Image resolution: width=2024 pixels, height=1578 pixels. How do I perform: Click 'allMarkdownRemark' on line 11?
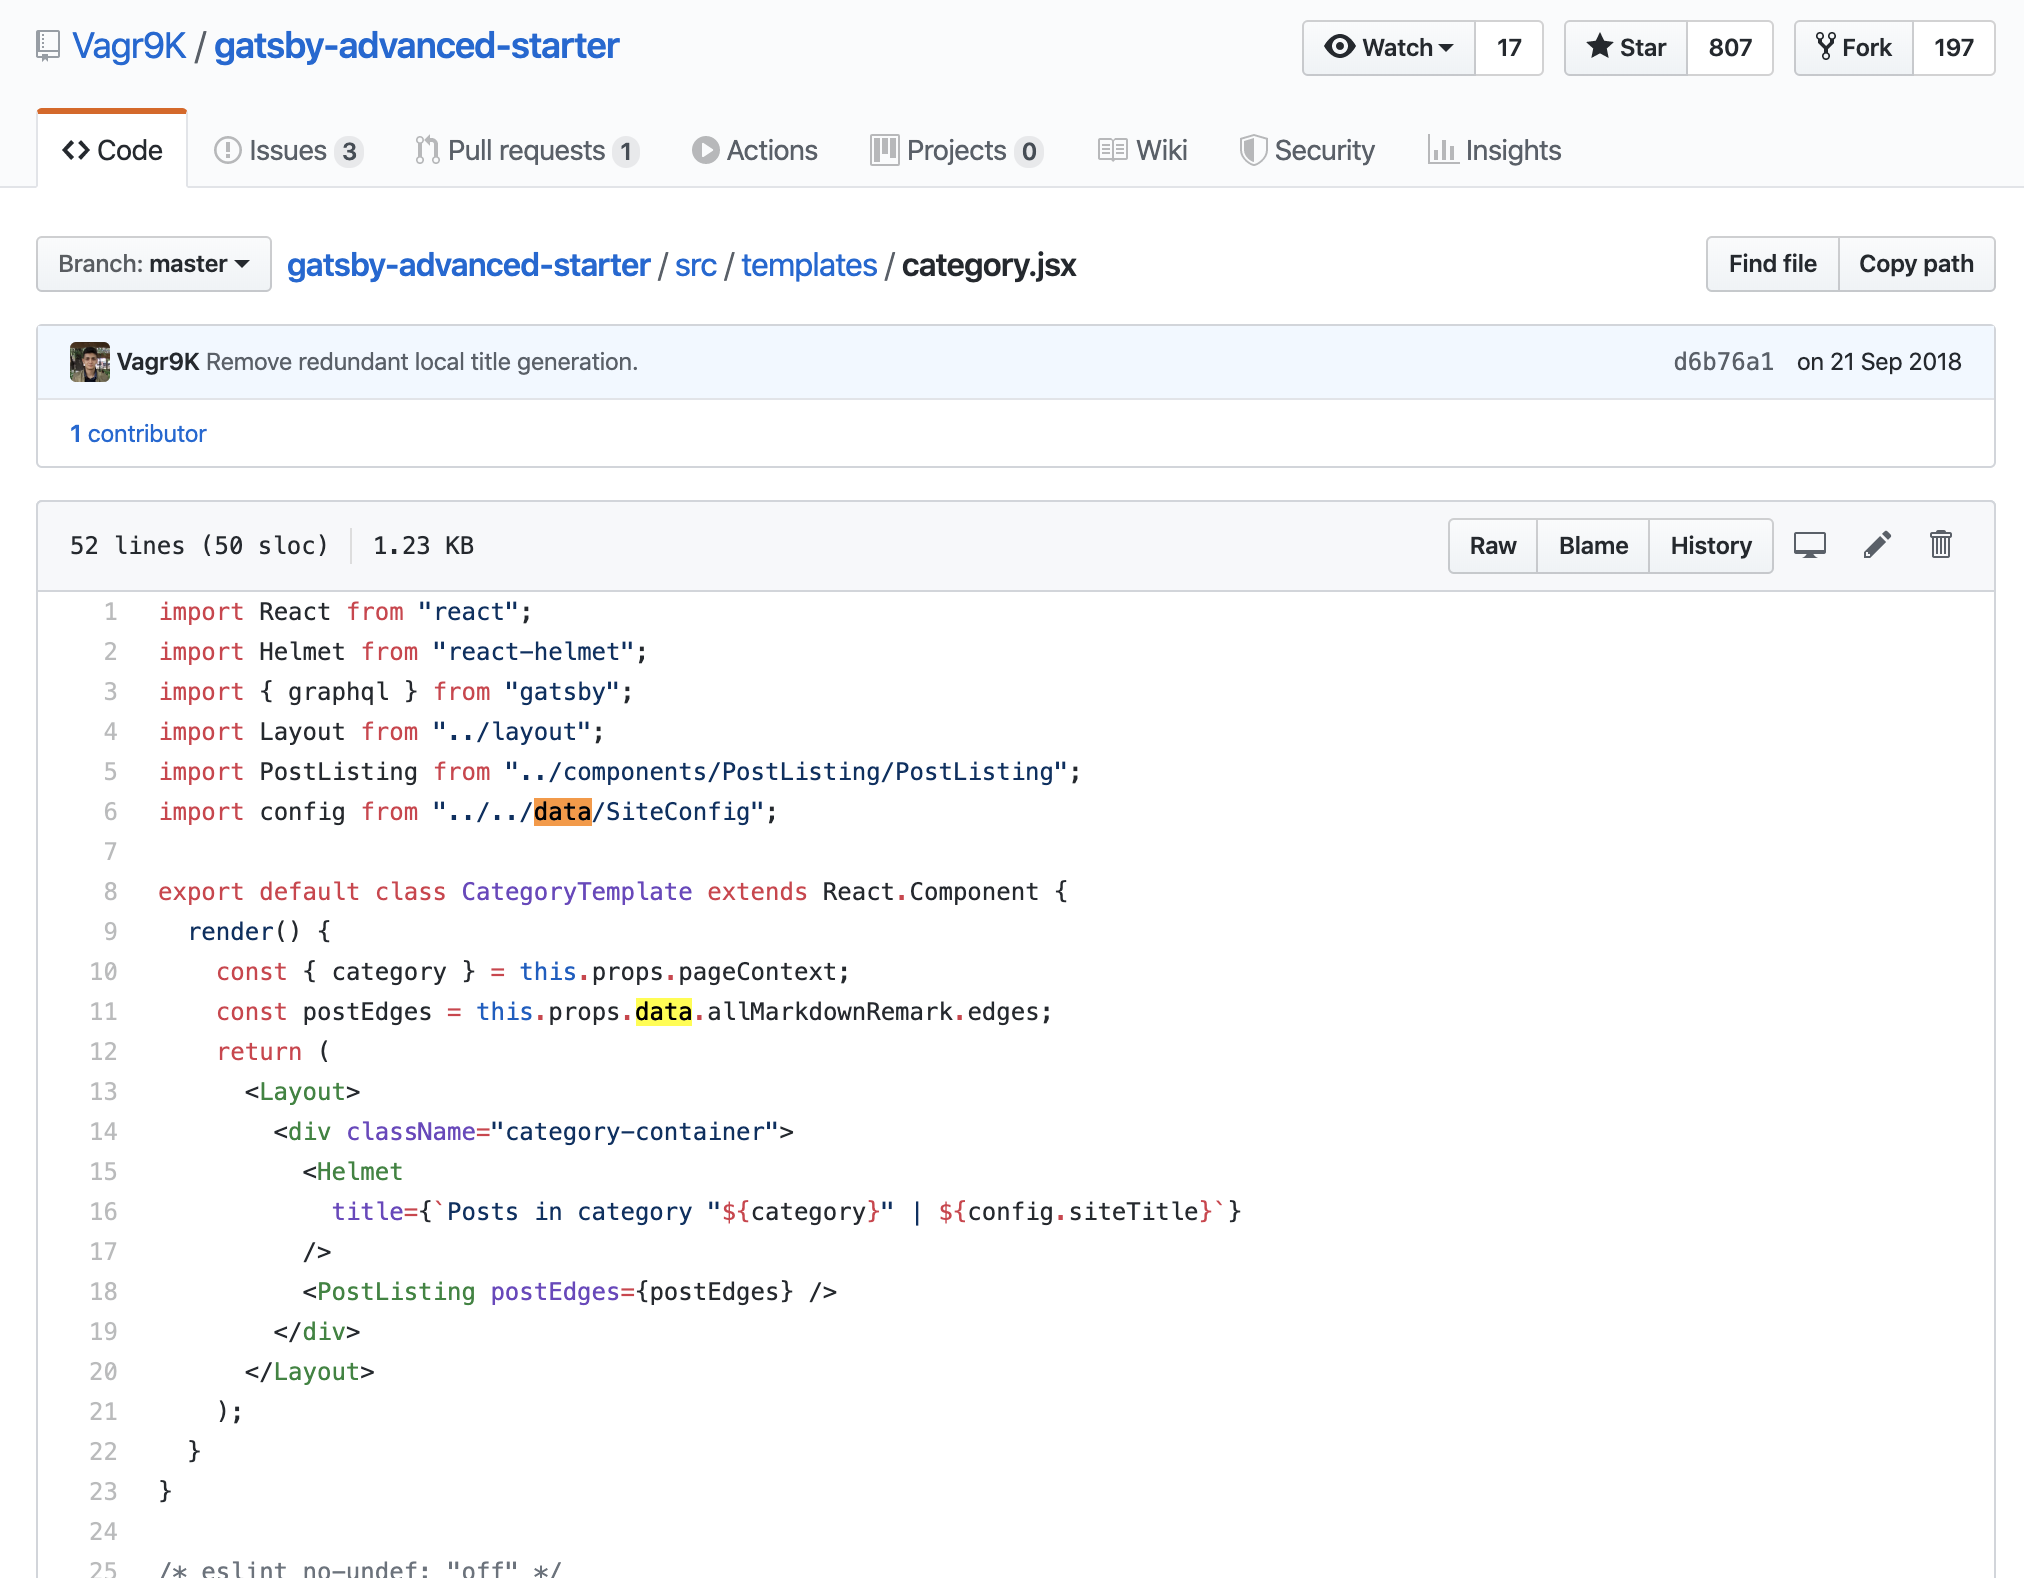(x=830, y=1012)
